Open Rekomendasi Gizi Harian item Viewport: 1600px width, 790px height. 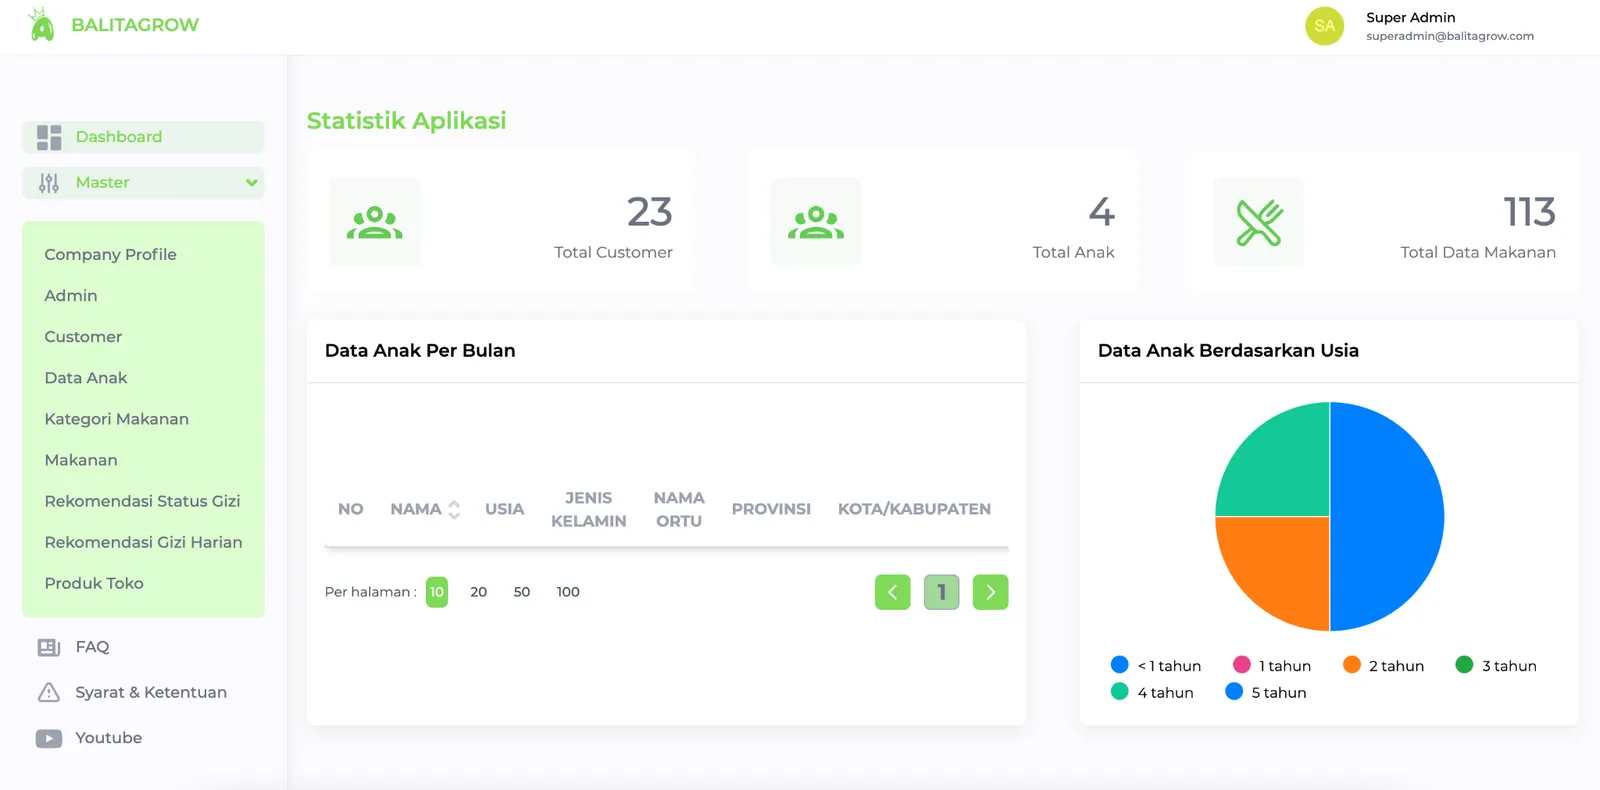pos(143,542)
